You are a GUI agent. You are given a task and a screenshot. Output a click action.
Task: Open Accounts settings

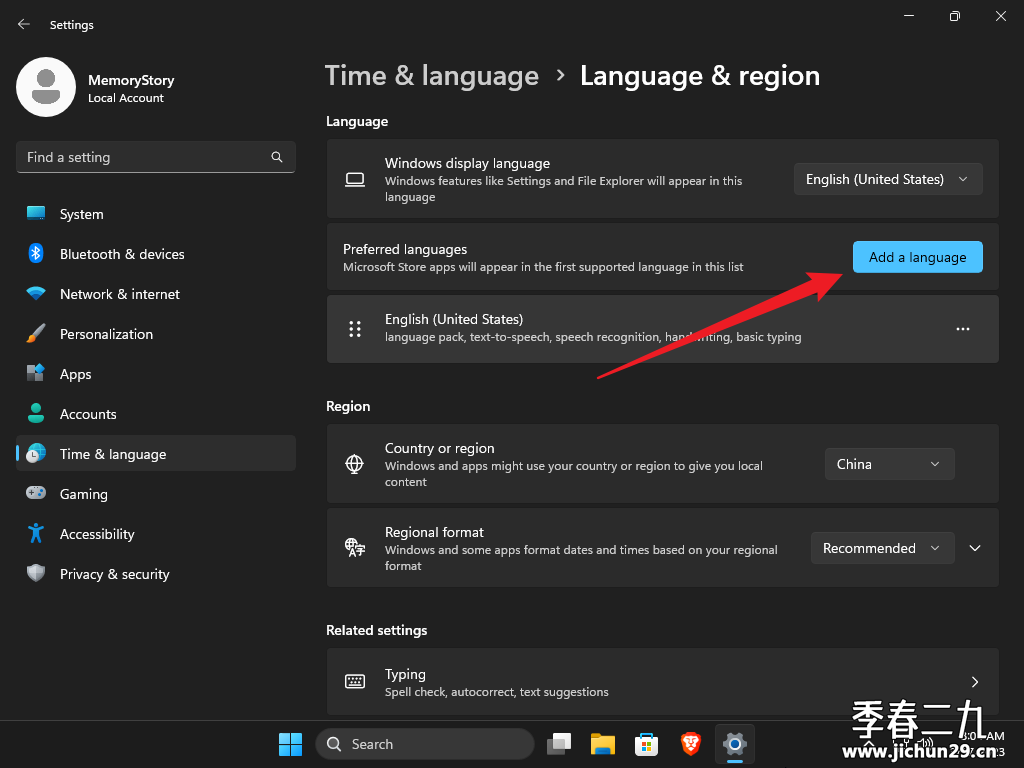pos(155,413)
